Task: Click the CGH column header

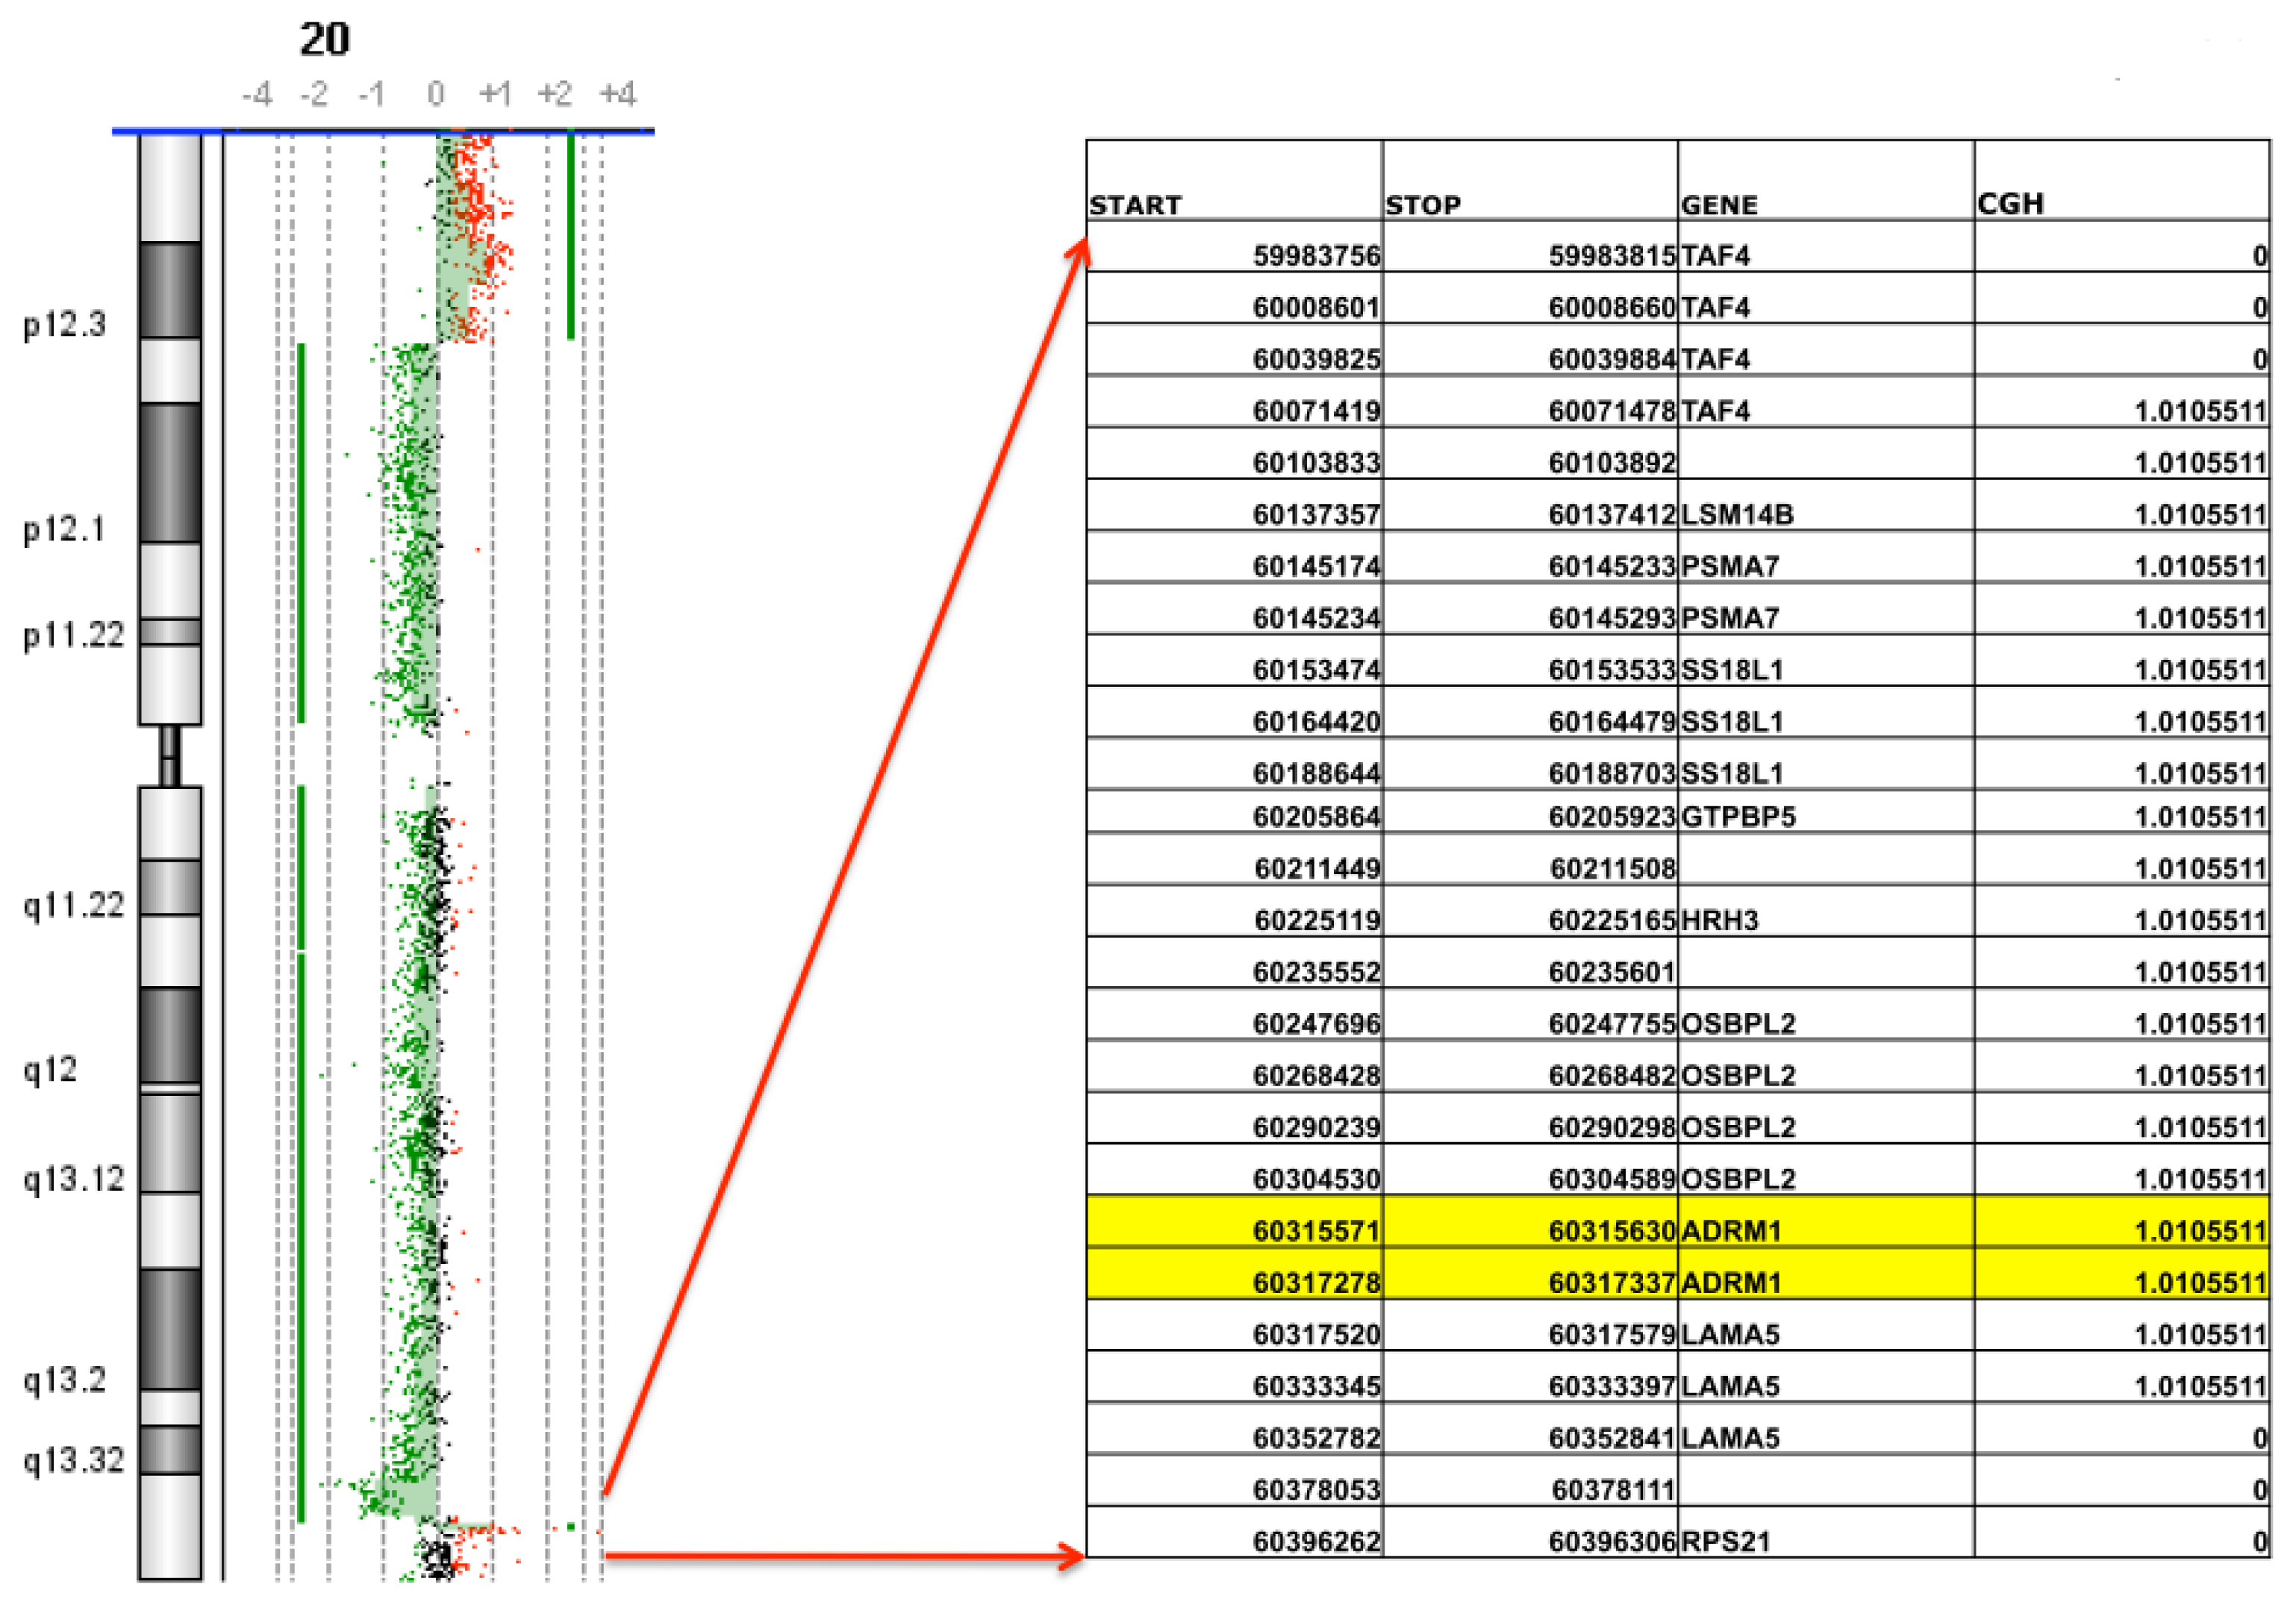Action: coord(2010,204)
